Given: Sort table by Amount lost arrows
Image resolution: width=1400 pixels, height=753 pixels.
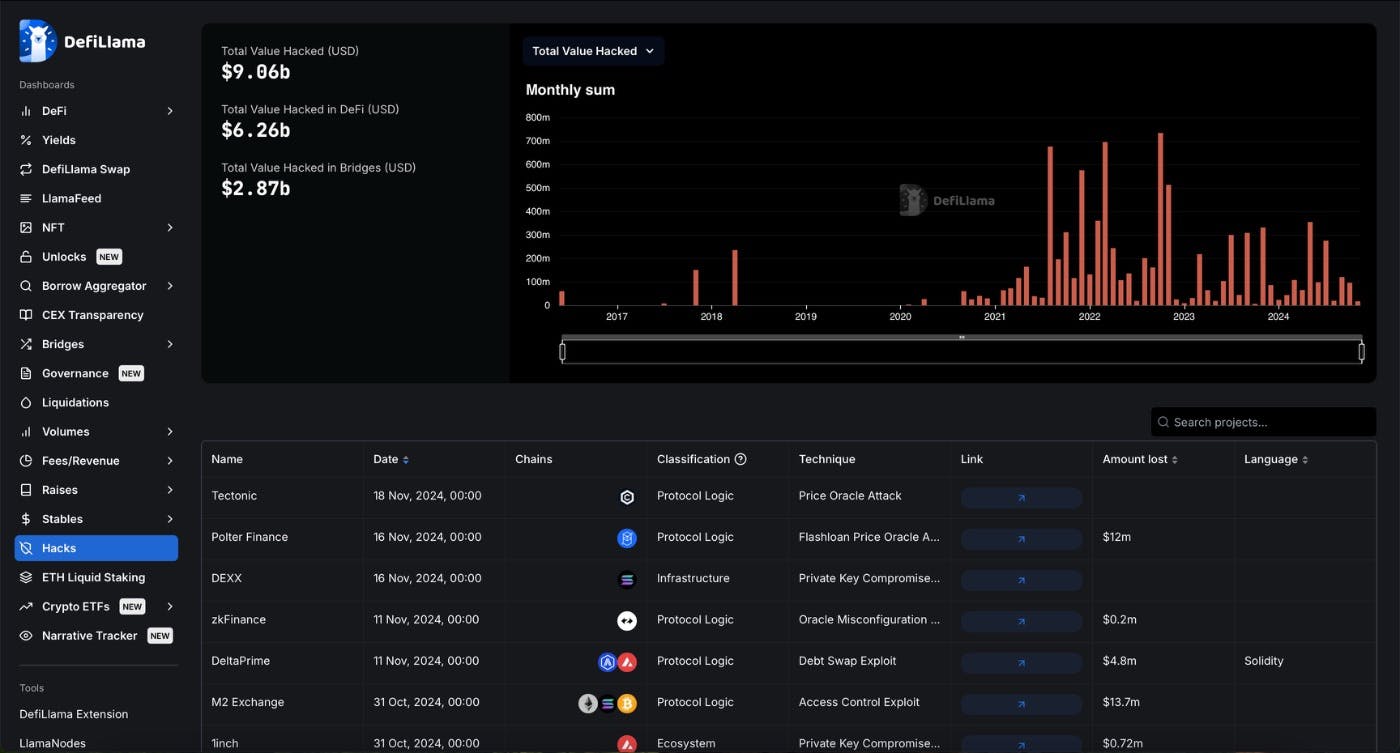Looking at the screenshot, I should (x=1174, y=460).
